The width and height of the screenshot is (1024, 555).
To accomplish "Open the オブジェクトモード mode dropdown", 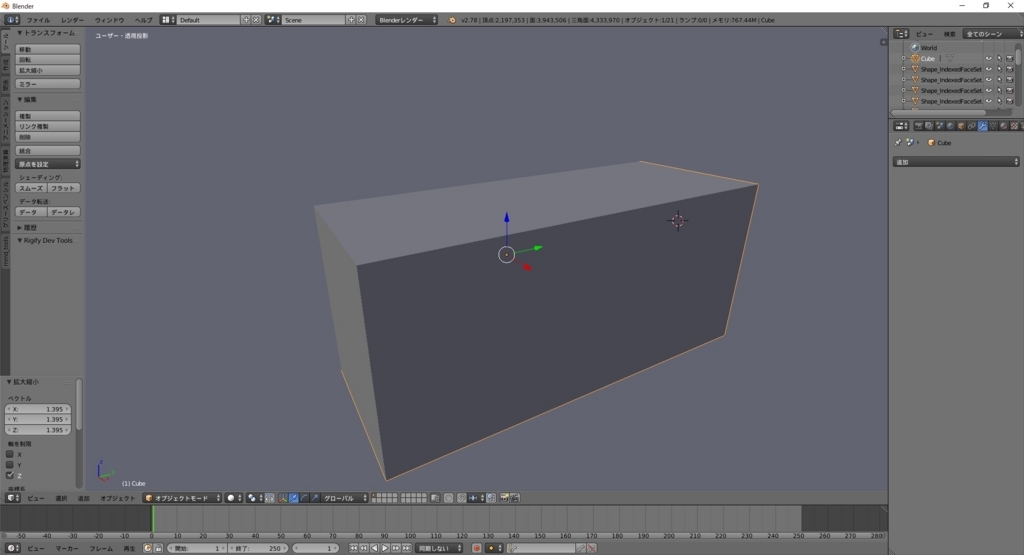I will 182,498.
